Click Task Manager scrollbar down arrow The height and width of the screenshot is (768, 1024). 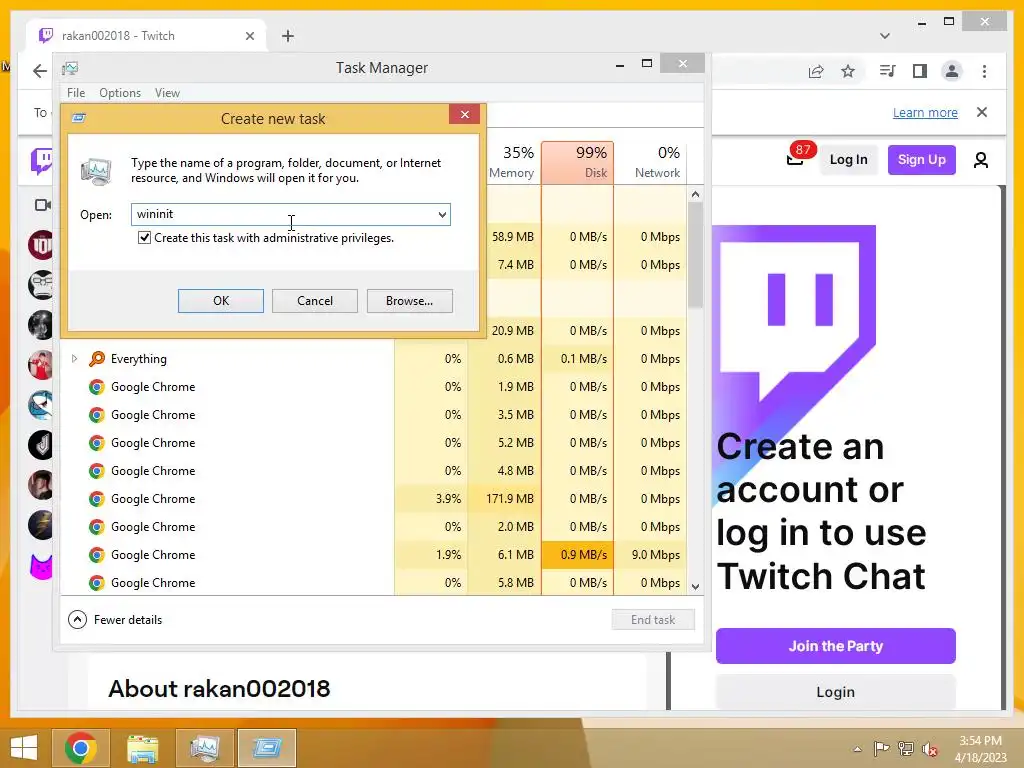tap(696, 586)
